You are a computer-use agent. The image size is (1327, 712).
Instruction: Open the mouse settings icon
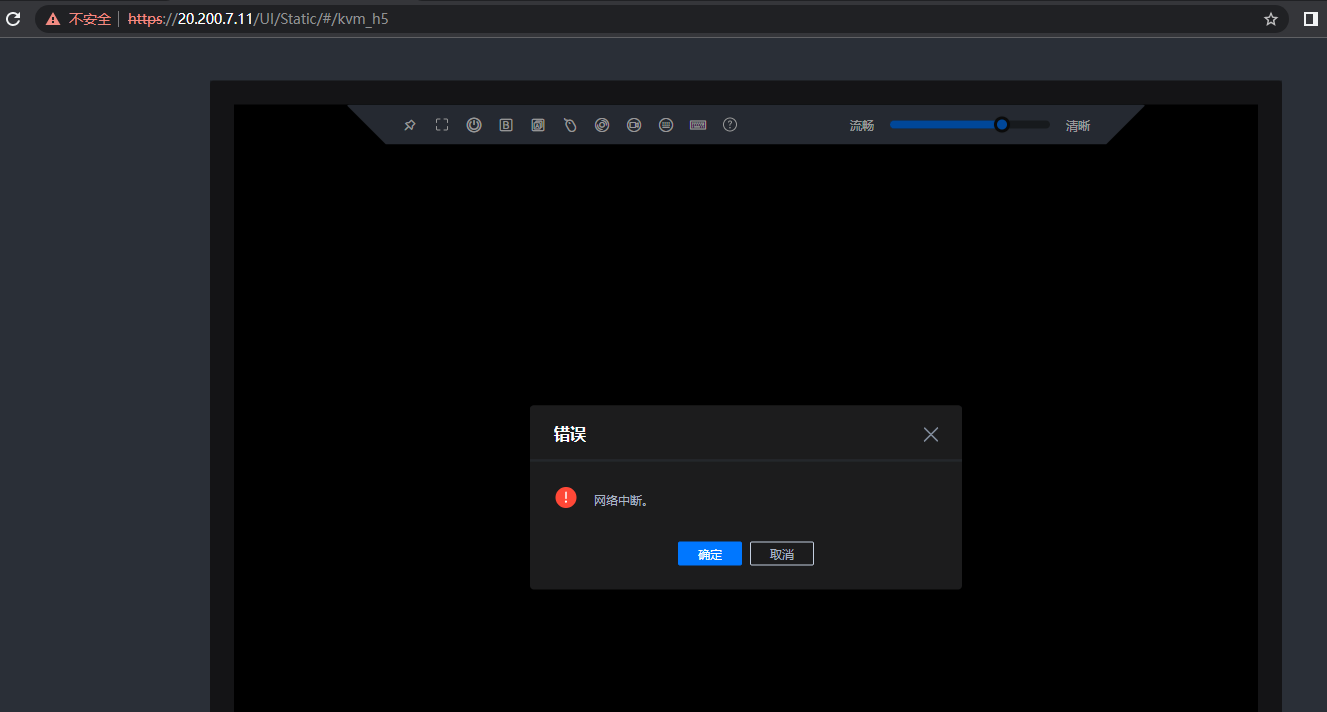tap(570, 125)
